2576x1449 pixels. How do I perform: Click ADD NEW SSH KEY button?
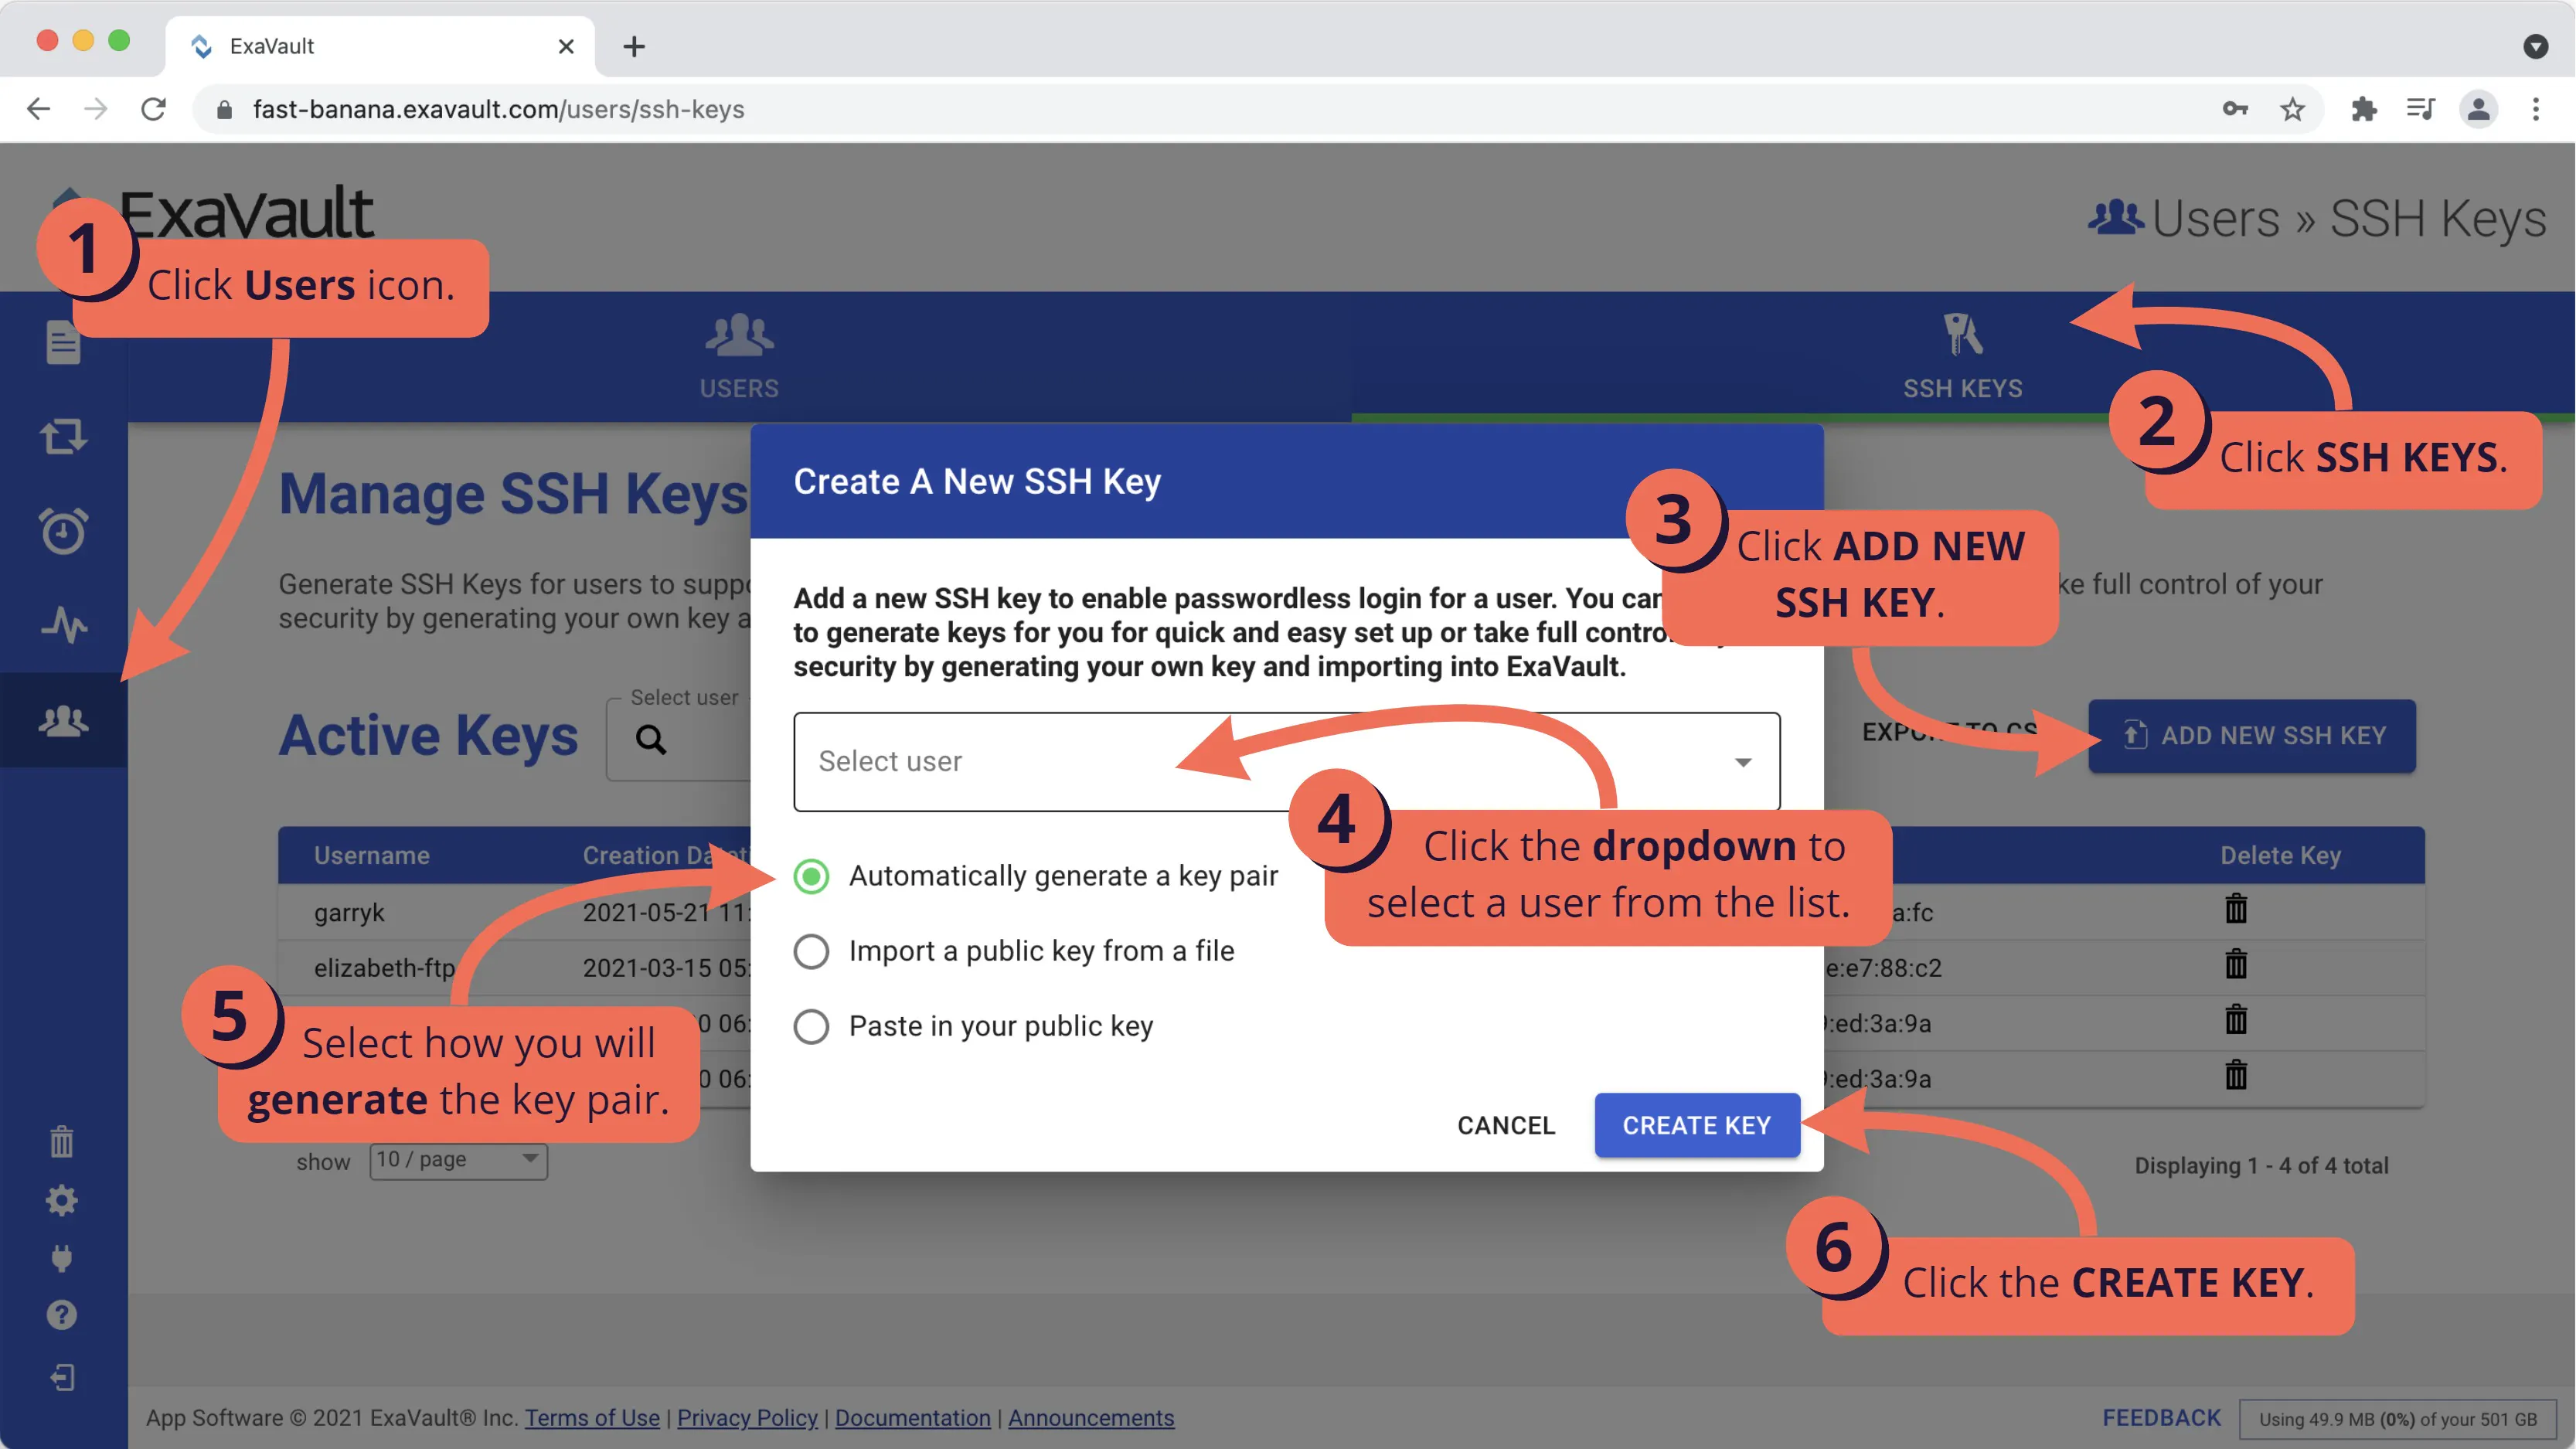tap(2252, 735)
